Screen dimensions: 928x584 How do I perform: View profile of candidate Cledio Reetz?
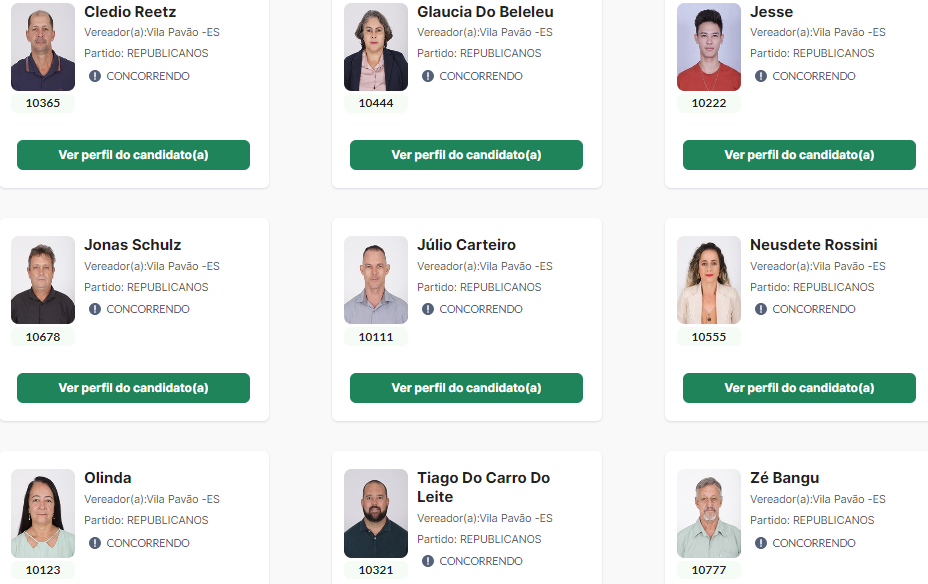point(133,155)
